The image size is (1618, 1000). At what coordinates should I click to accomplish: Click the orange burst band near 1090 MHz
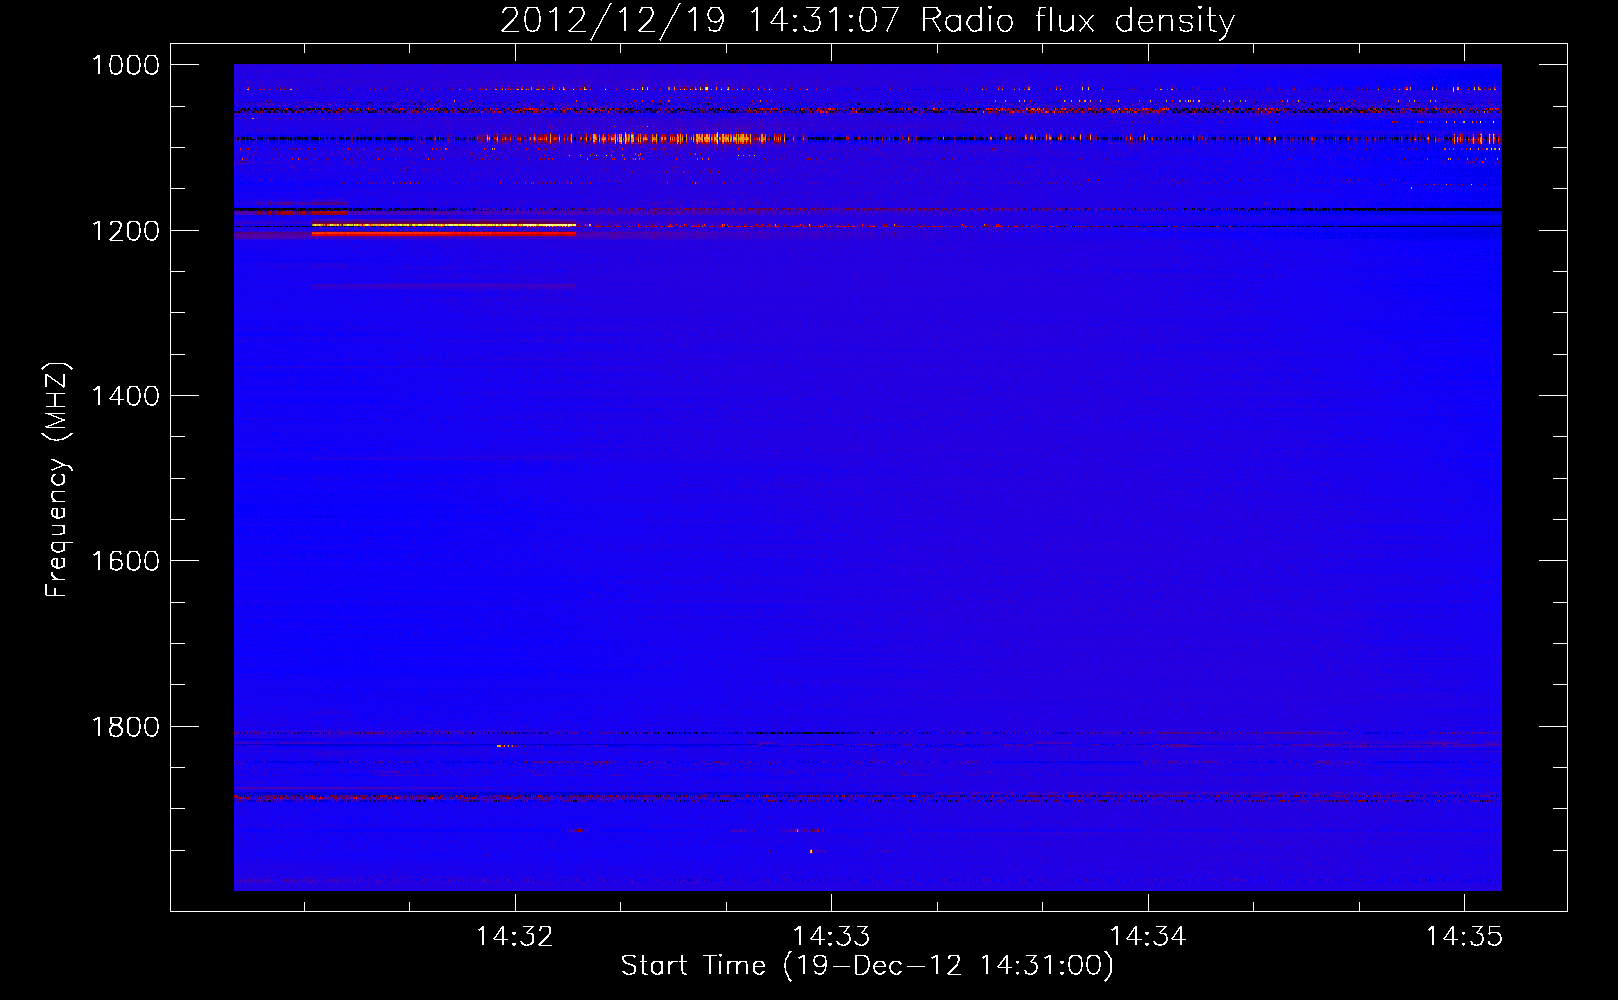click(630, 139)
